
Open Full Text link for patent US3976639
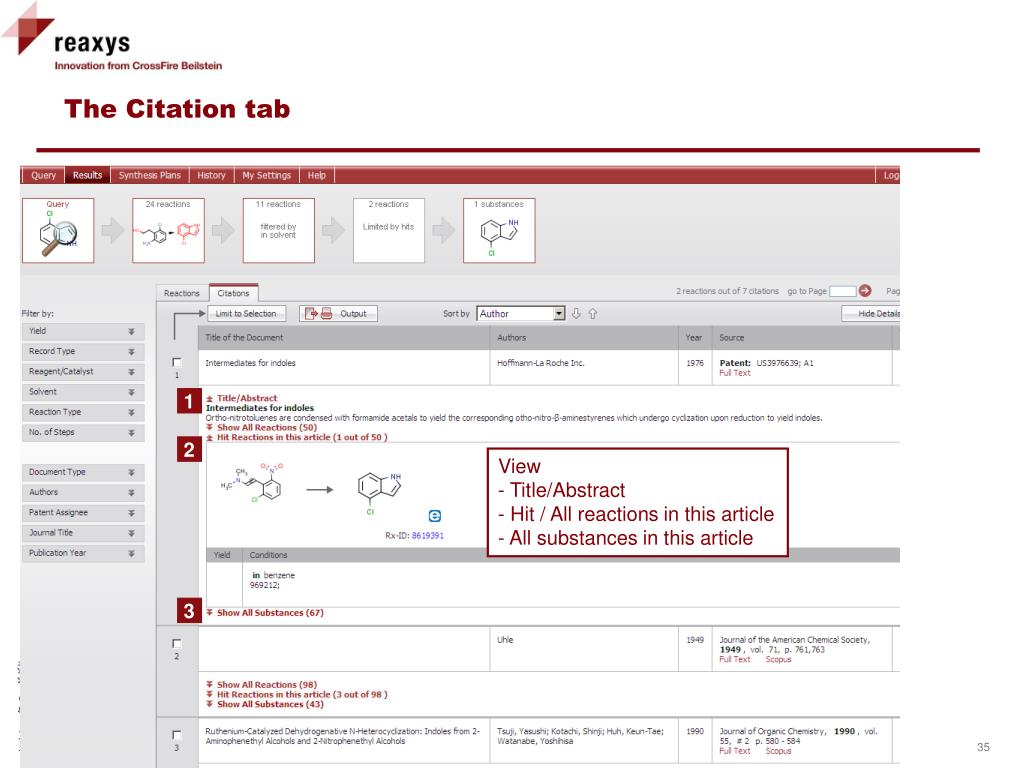735,373
